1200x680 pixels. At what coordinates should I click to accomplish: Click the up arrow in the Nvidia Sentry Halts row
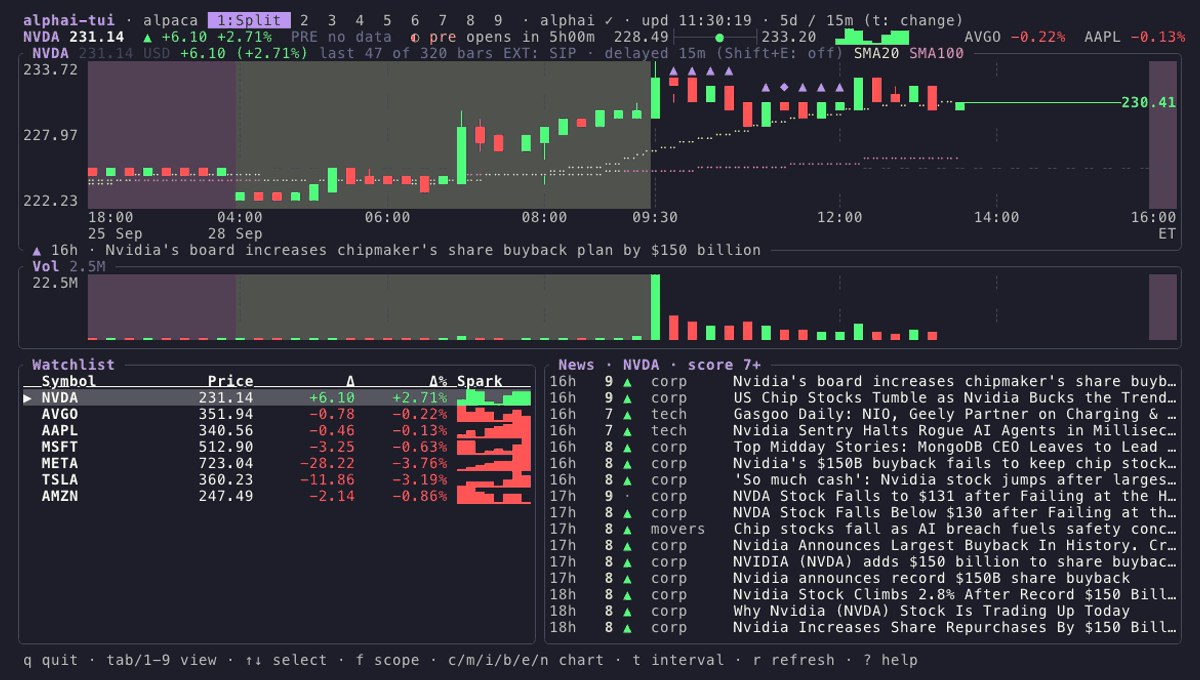point(627,430)
